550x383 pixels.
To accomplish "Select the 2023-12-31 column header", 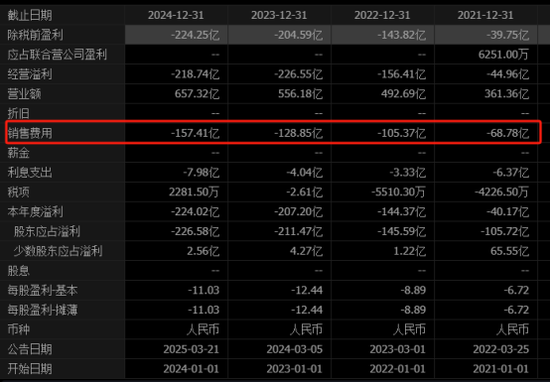I will pyautogui.click(x=279, y=15).
